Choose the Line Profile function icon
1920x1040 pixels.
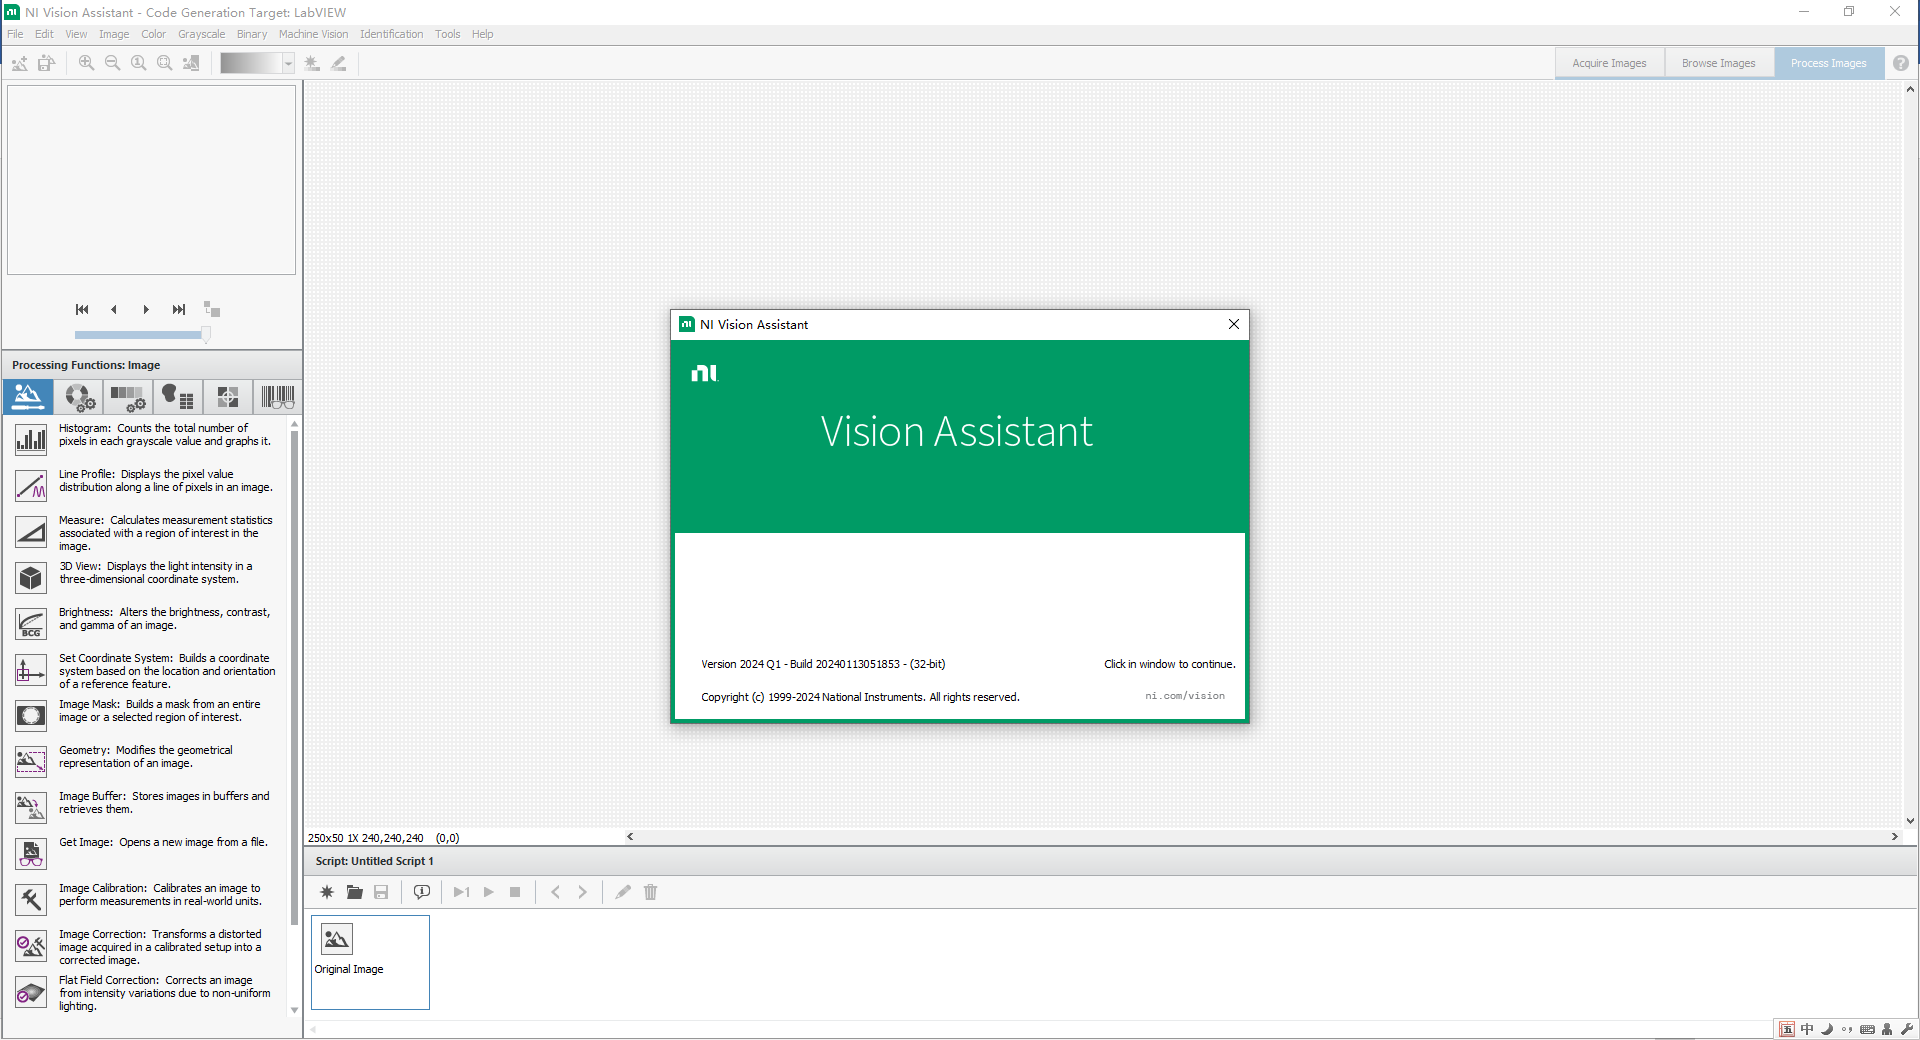(31, 485)
